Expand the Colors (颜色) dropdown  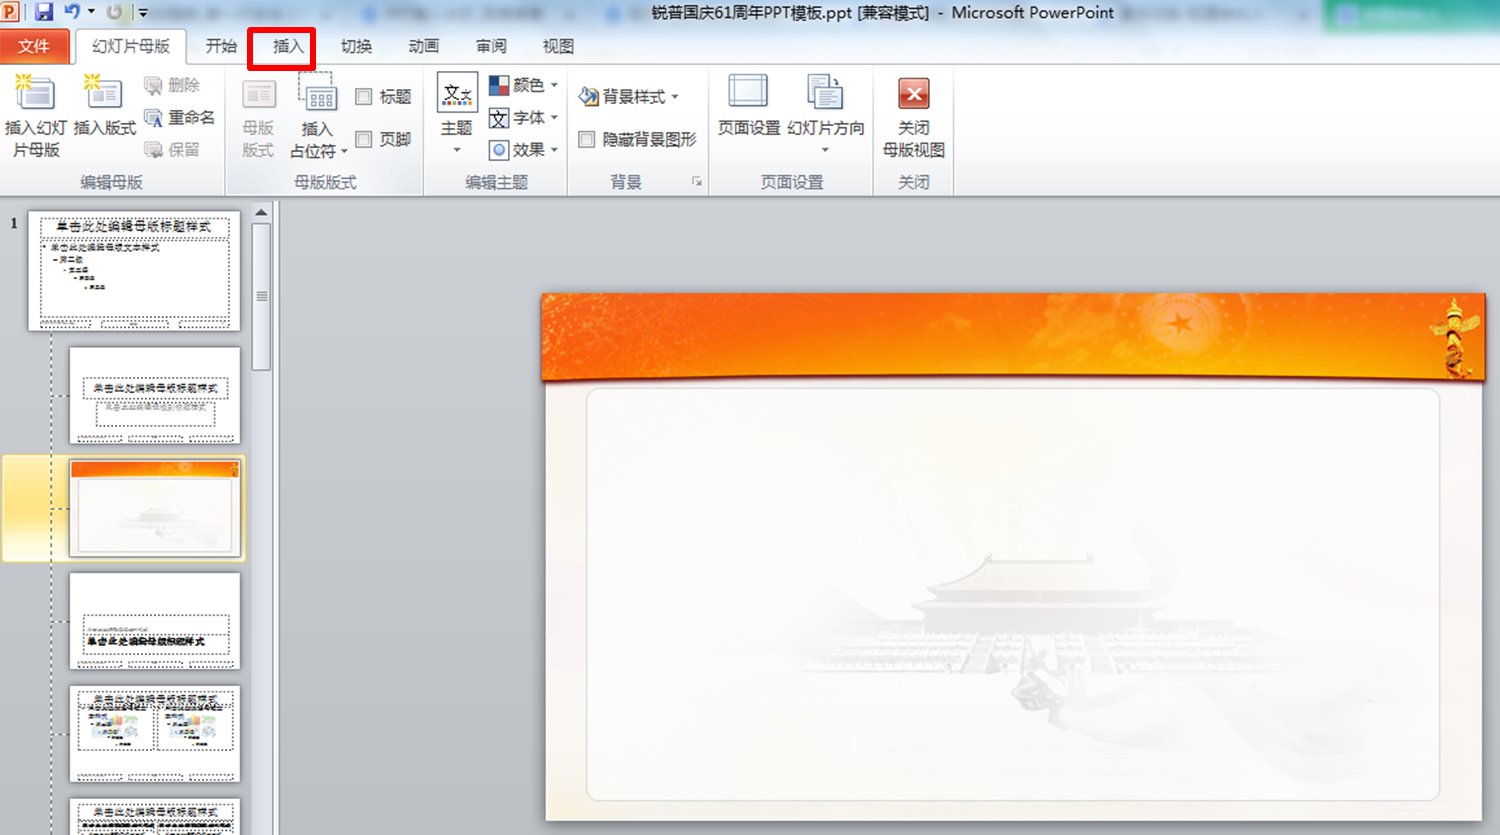(x=523, y=86)
